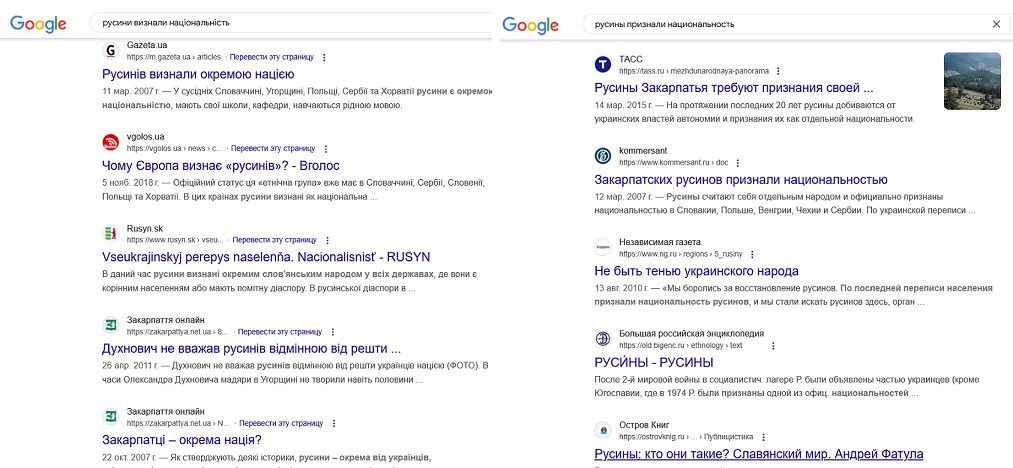The height and width of the screenshot is (468, 1013).
Task: Click the Google logo in the right window
Action: pos(530,25)
